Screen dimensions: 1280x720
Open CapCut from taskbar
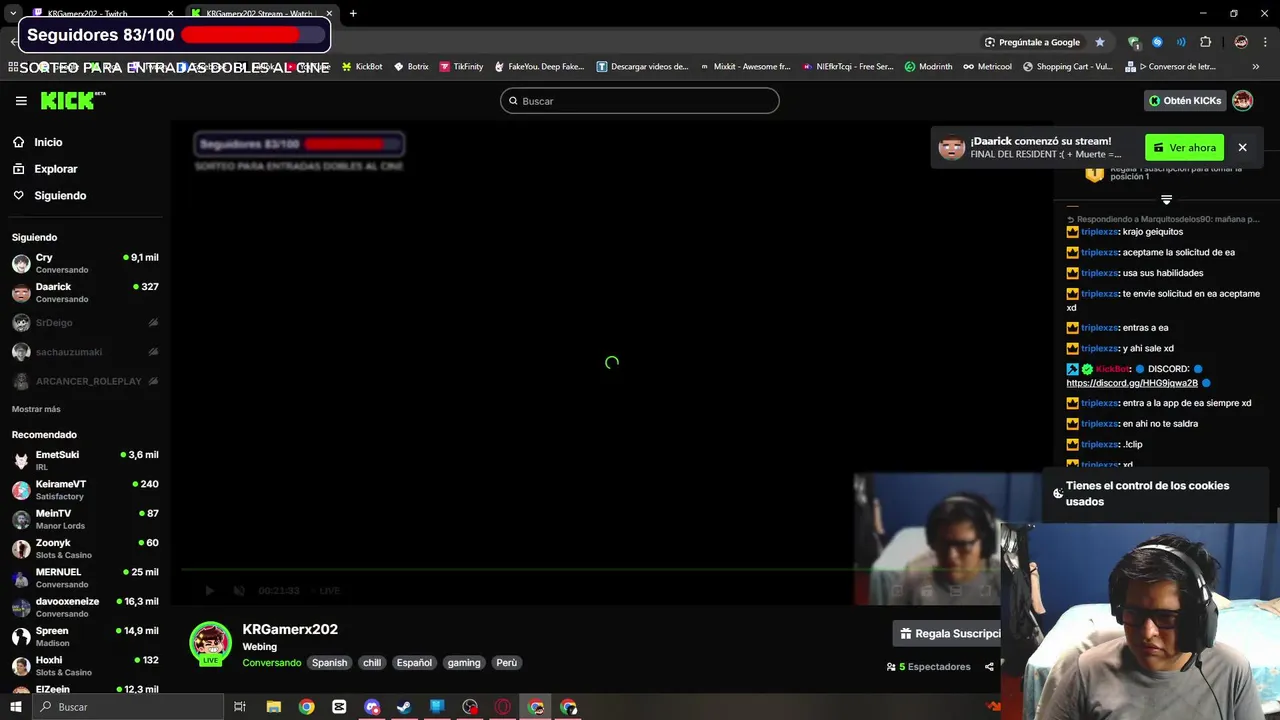tap(339, 707)
